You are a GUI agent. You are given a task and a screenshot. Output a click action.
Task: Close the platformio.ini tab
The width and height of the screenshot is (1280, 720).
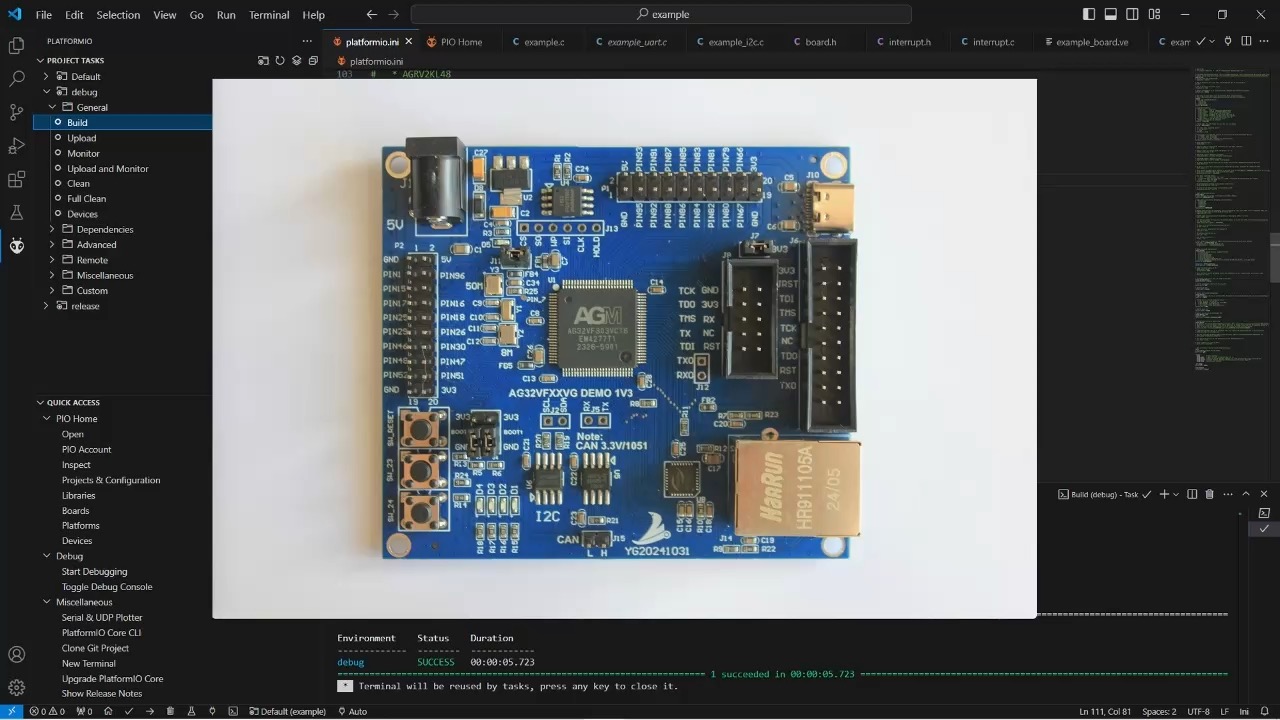pyautogui.click(x=408, y=42)
